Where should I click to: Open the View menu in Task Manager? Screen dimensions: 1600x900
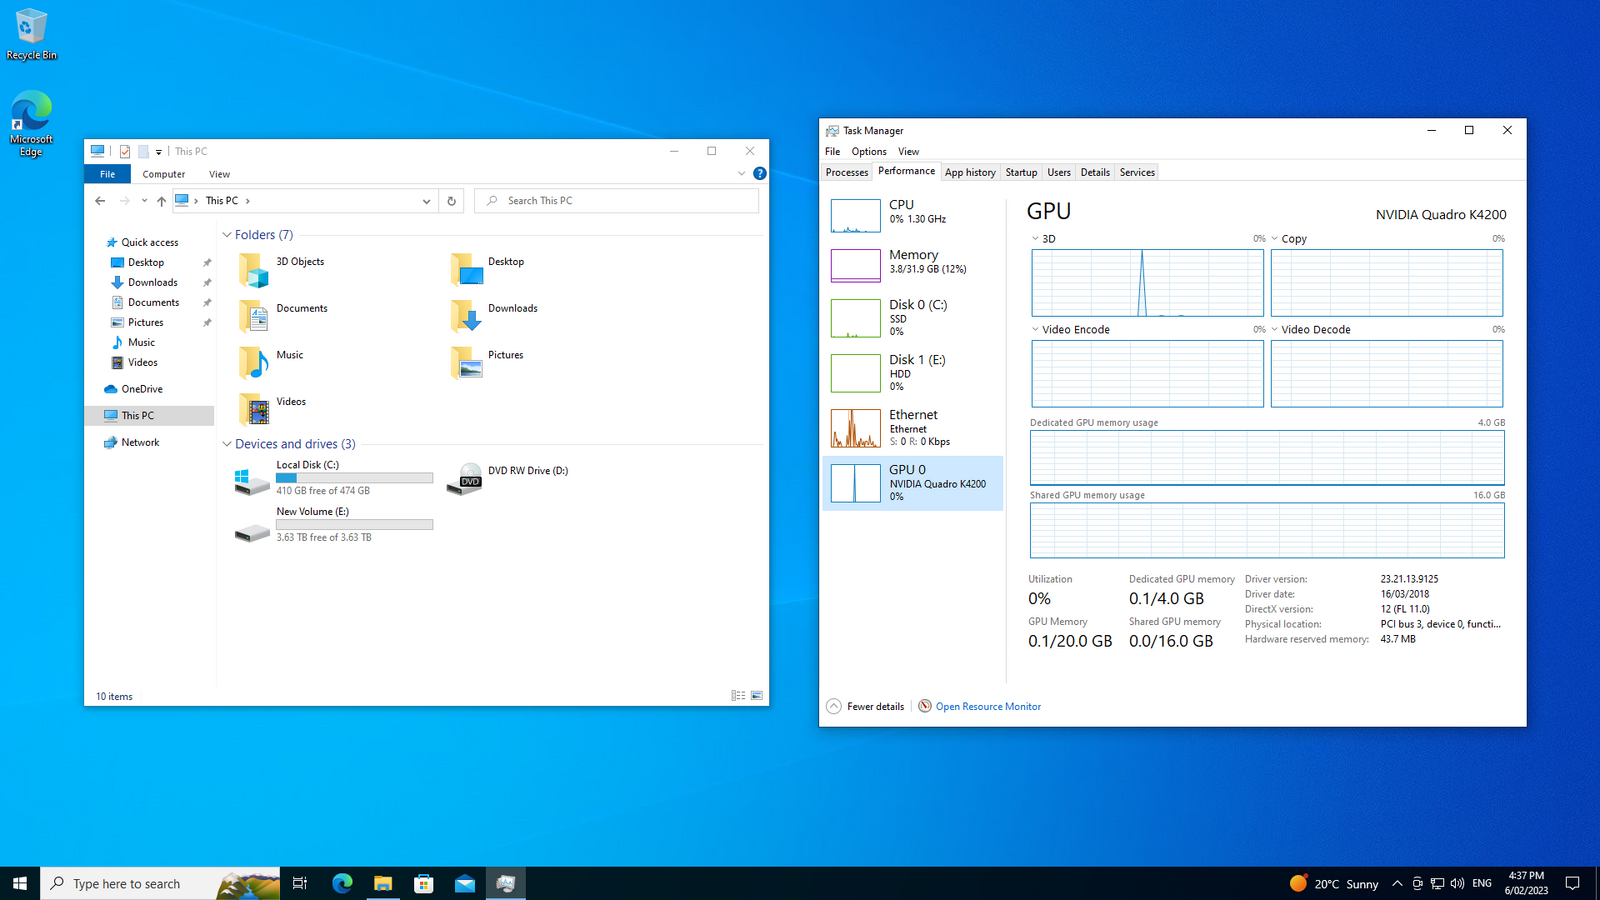point(908,152)
